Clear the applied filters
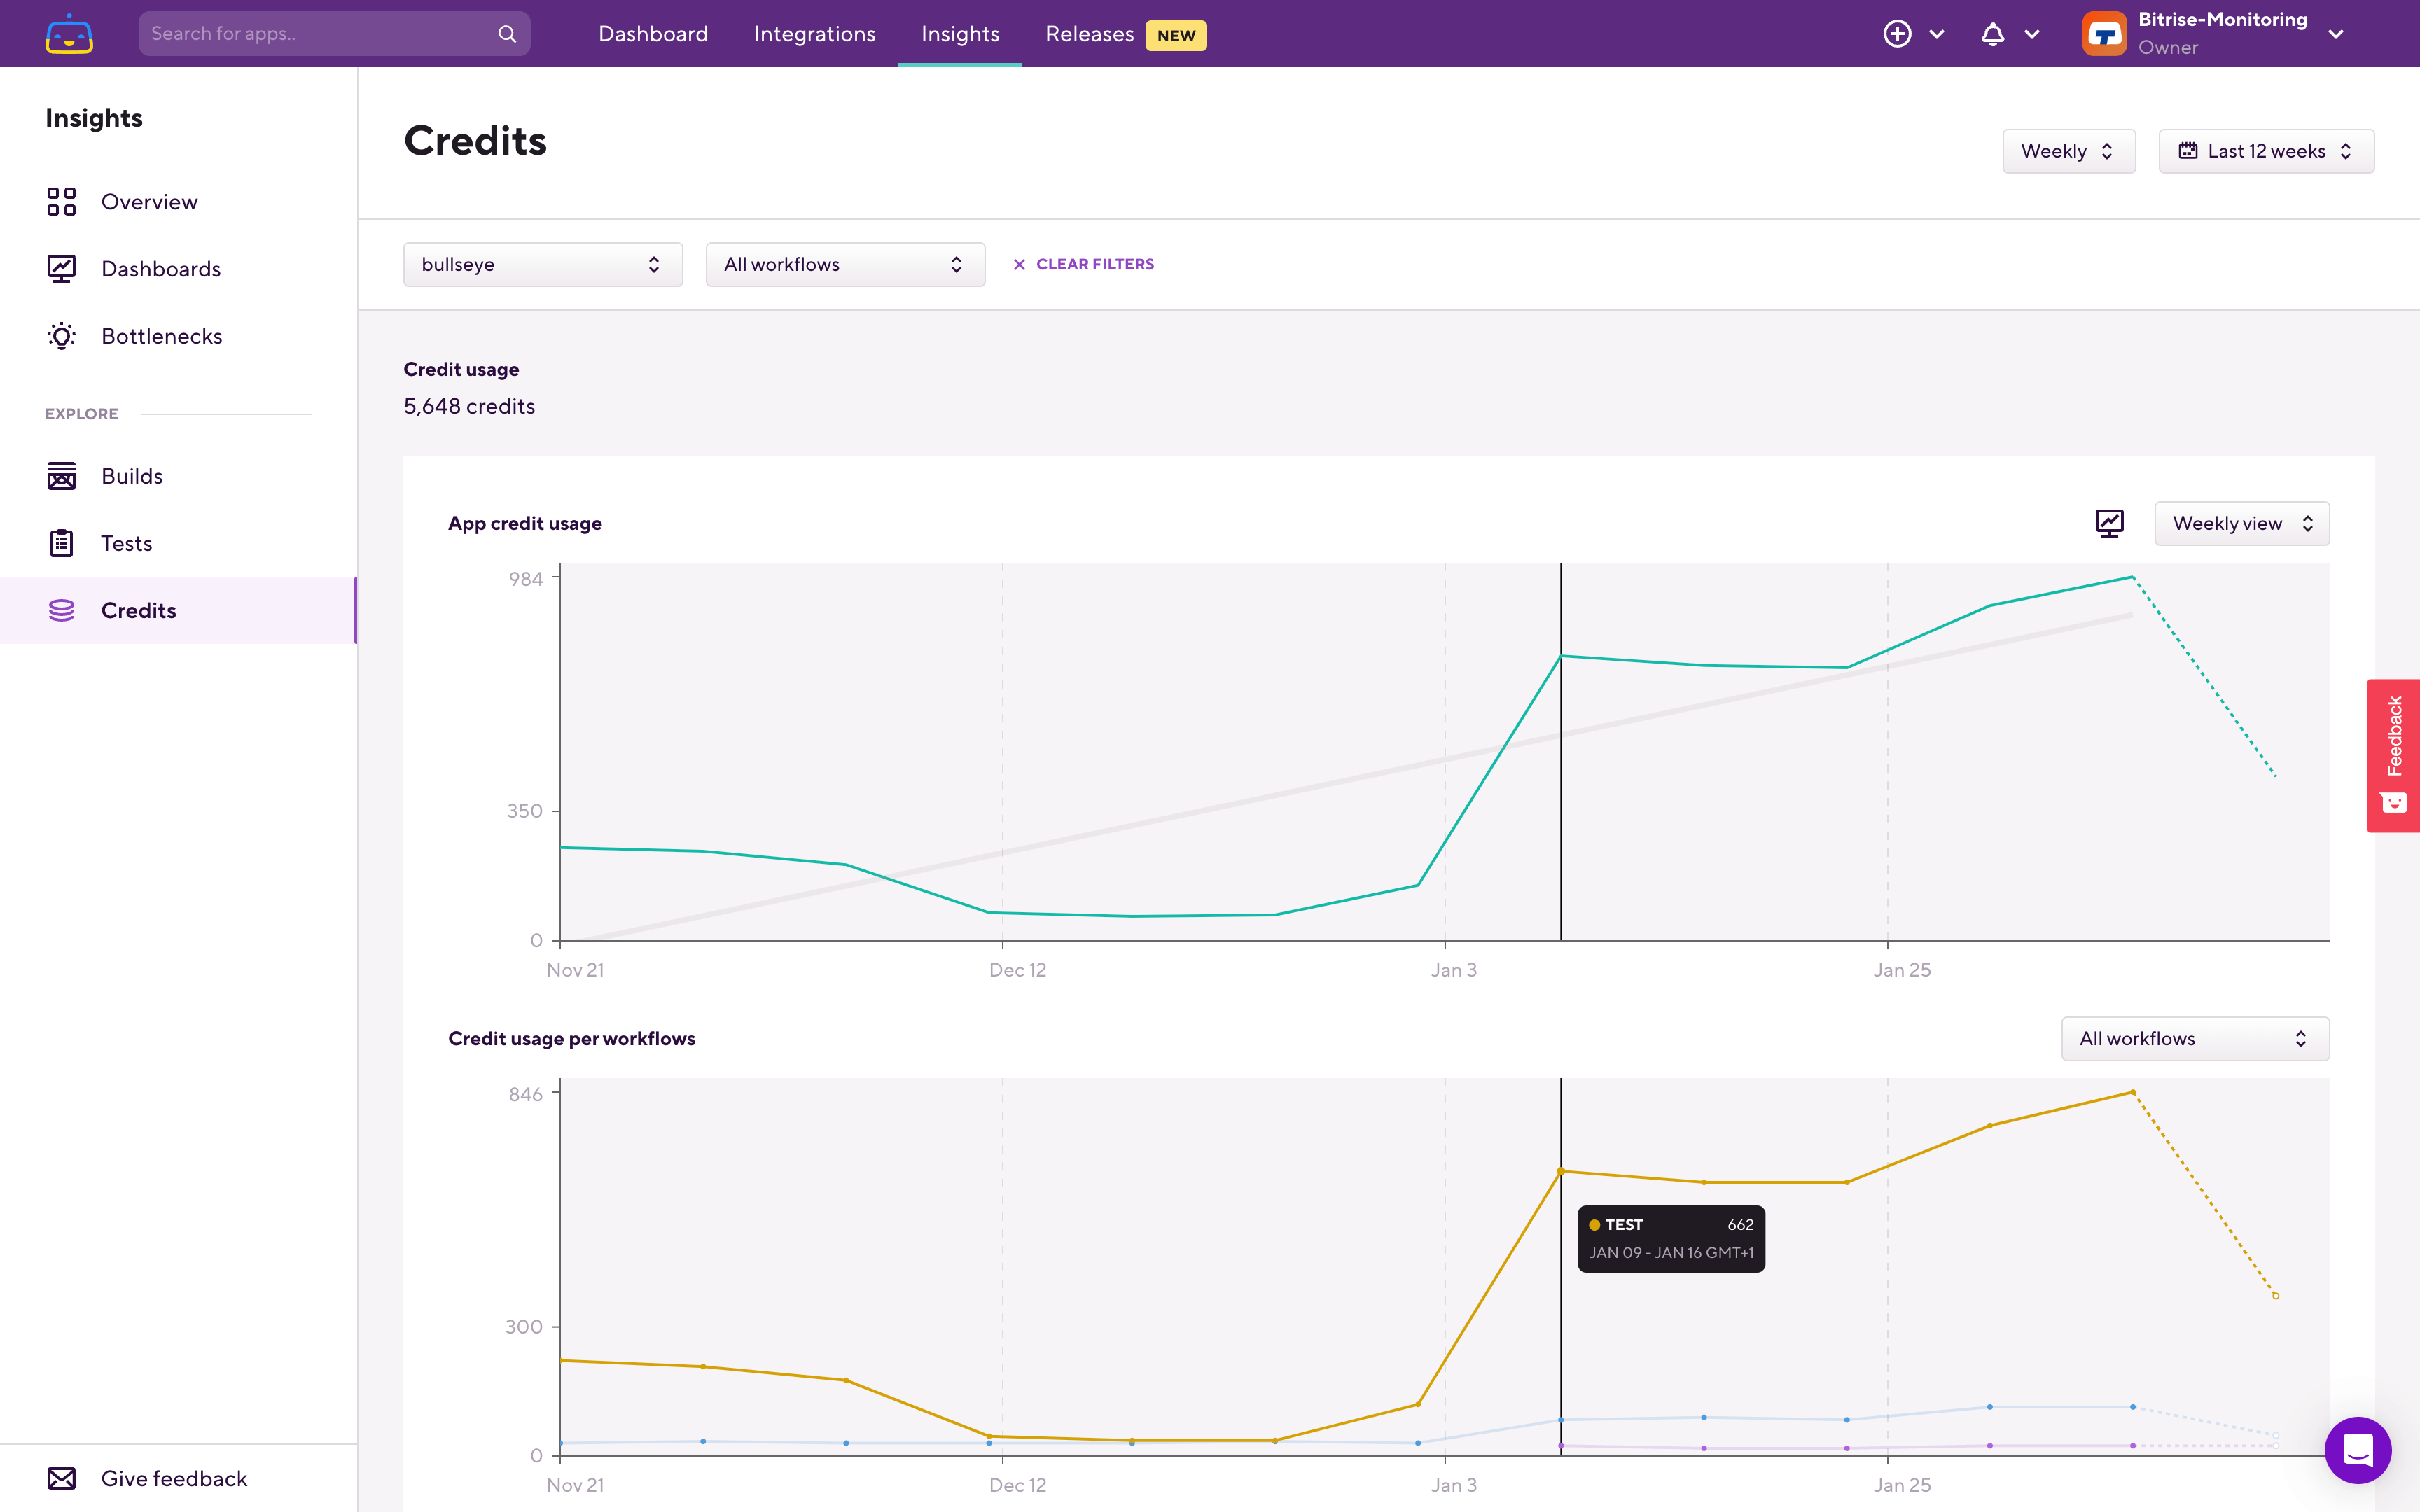Screen dimensions: 2420x1512 coord(1083,264)
